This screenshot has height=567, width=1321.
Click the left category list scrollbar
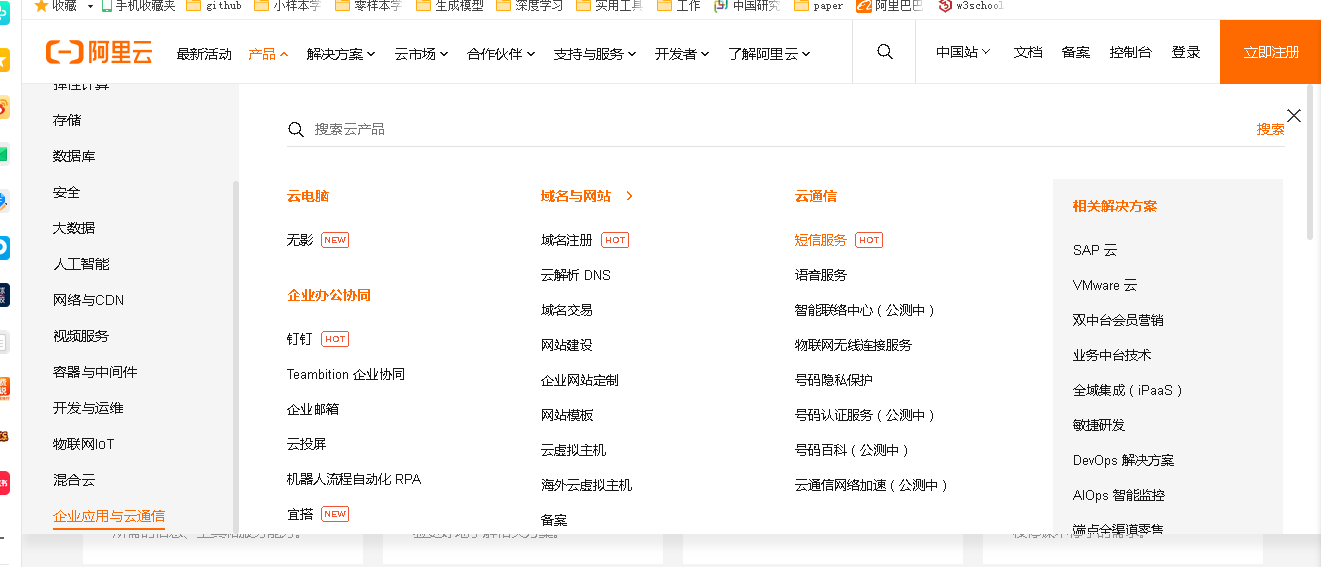(235, 355)
